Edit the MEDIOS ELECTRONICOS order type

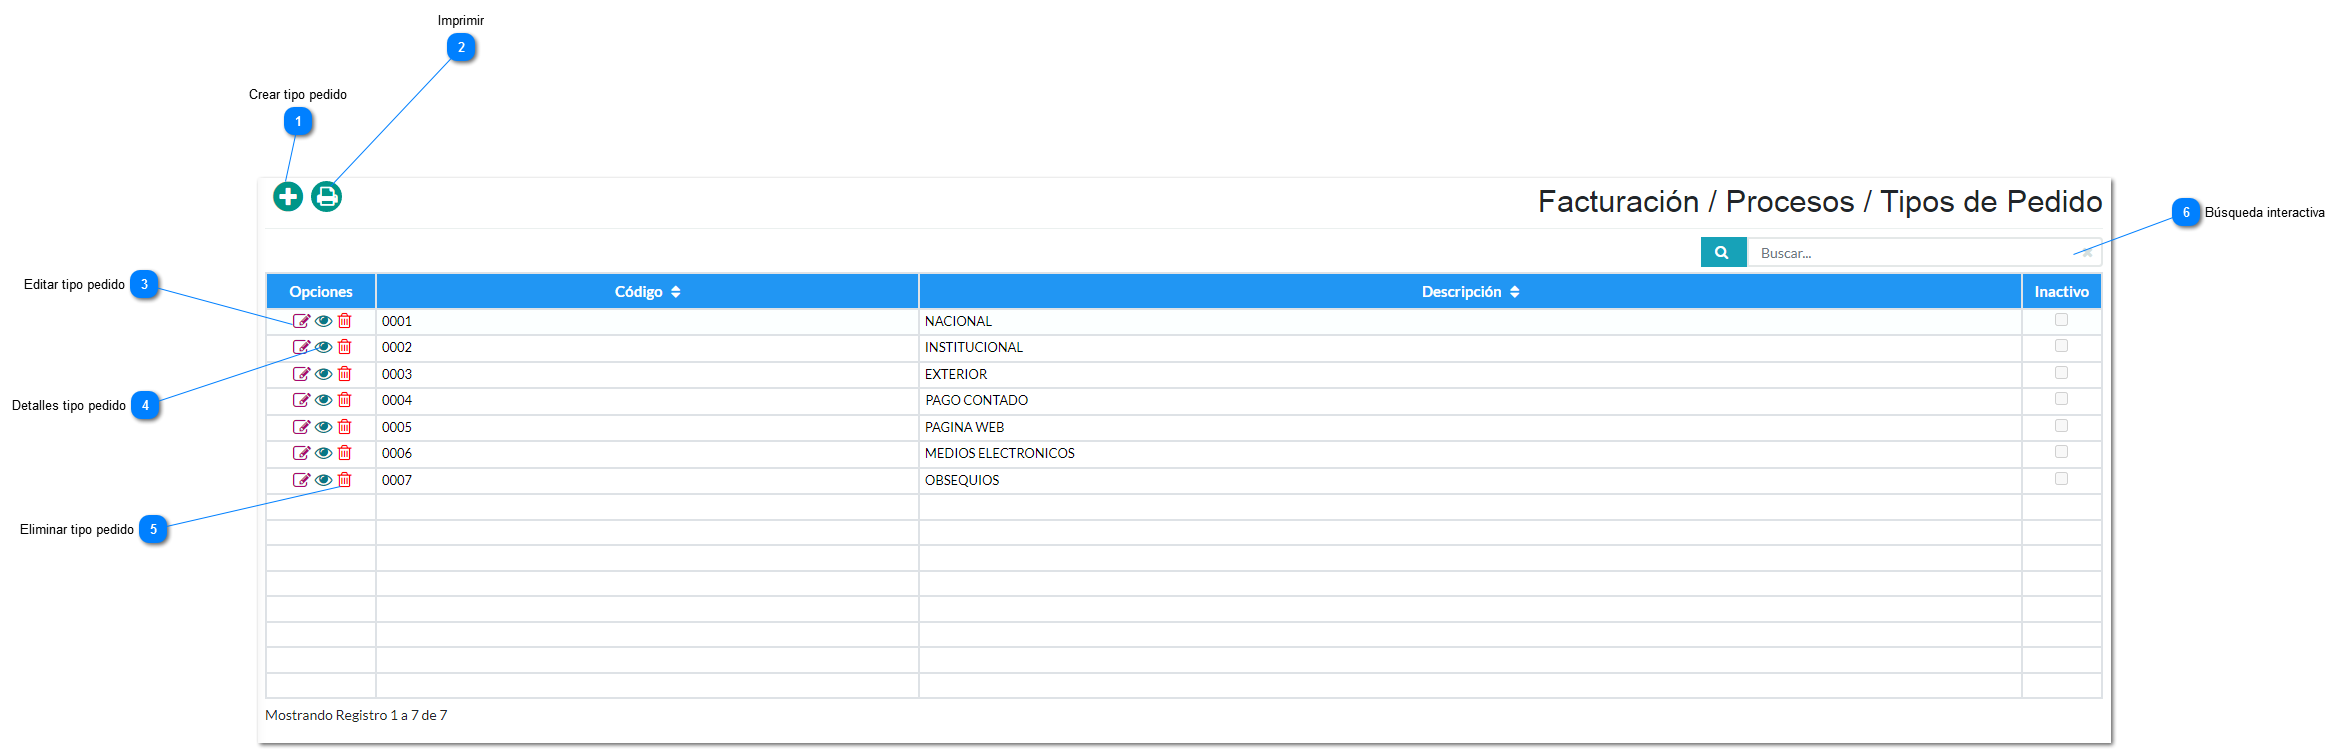click(301, 453)
